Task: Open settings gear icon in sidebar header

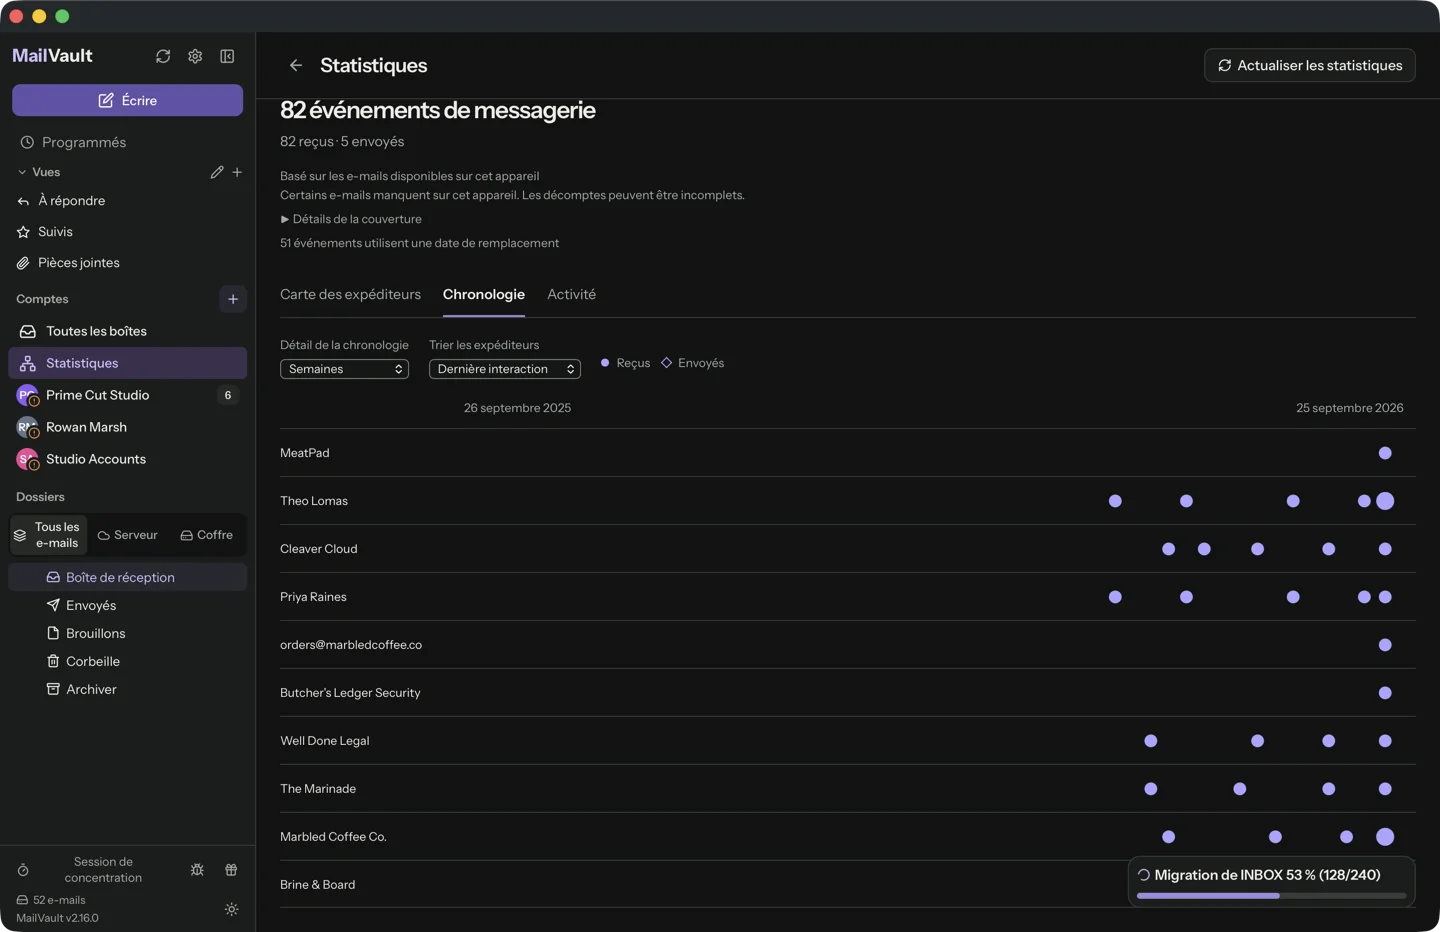Action: click(x=195, y=56)
